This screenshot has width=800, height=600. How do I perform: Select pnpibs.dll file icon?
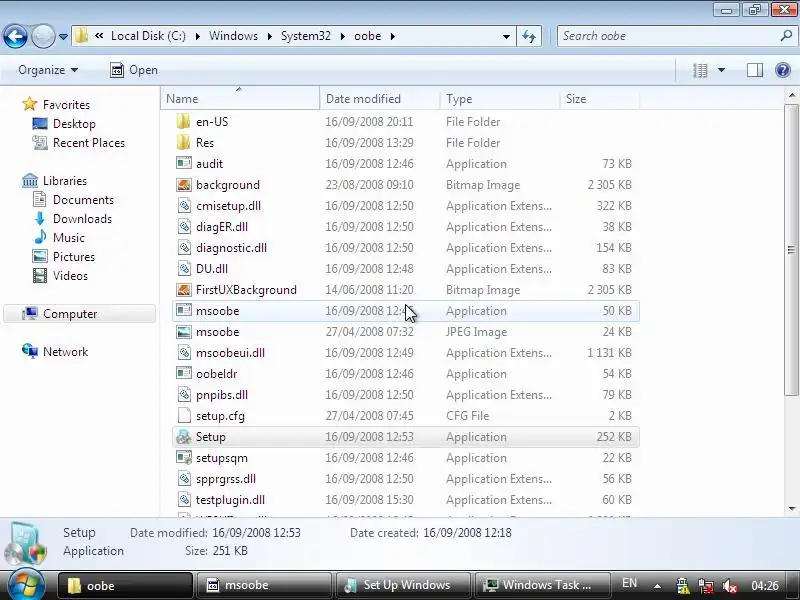point(184,394)
